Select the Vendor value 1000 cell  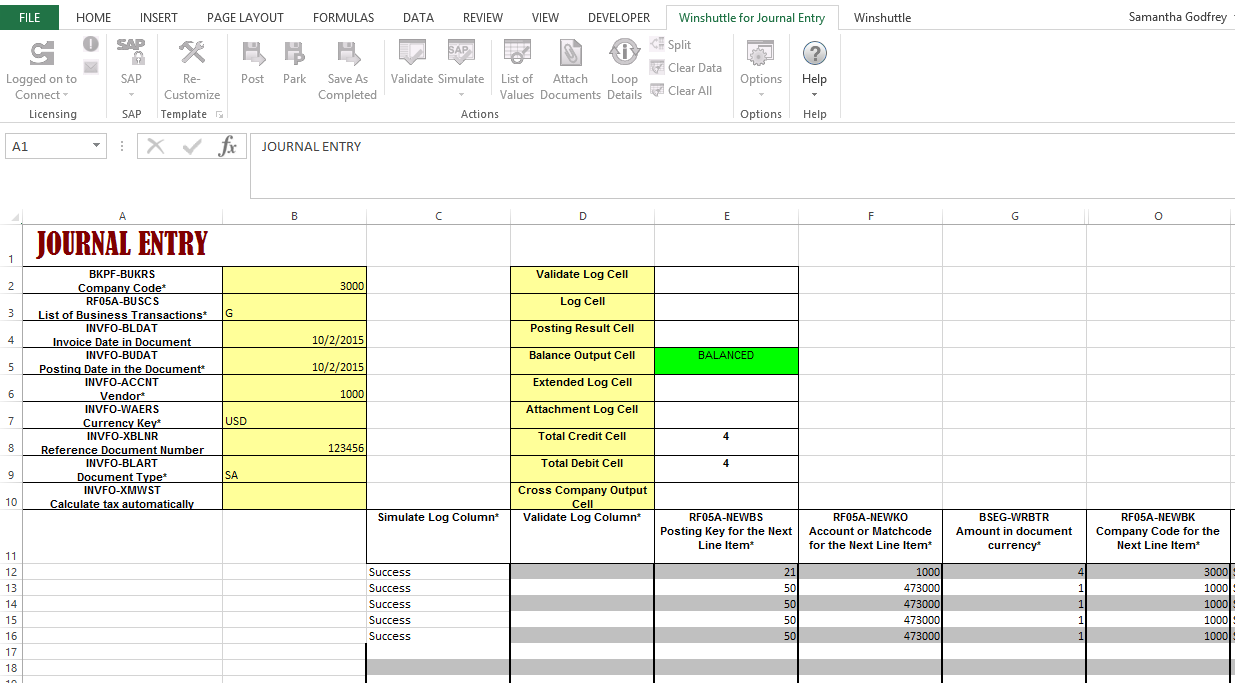pyautogui.click(x=295, y=388)
